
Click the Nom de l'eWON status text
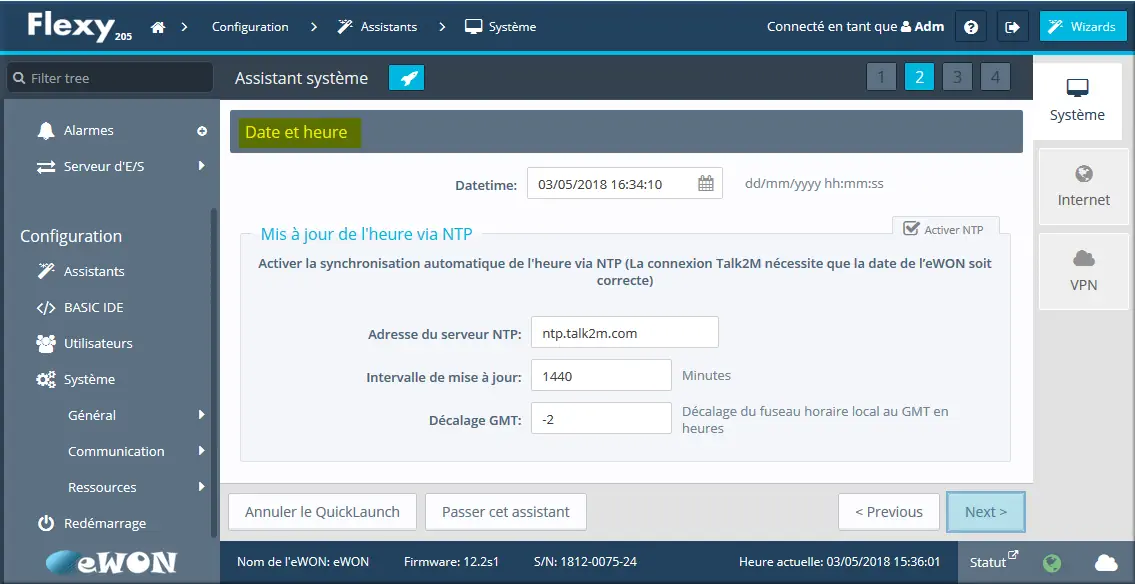pyautogui.click(x=303, y=562)
